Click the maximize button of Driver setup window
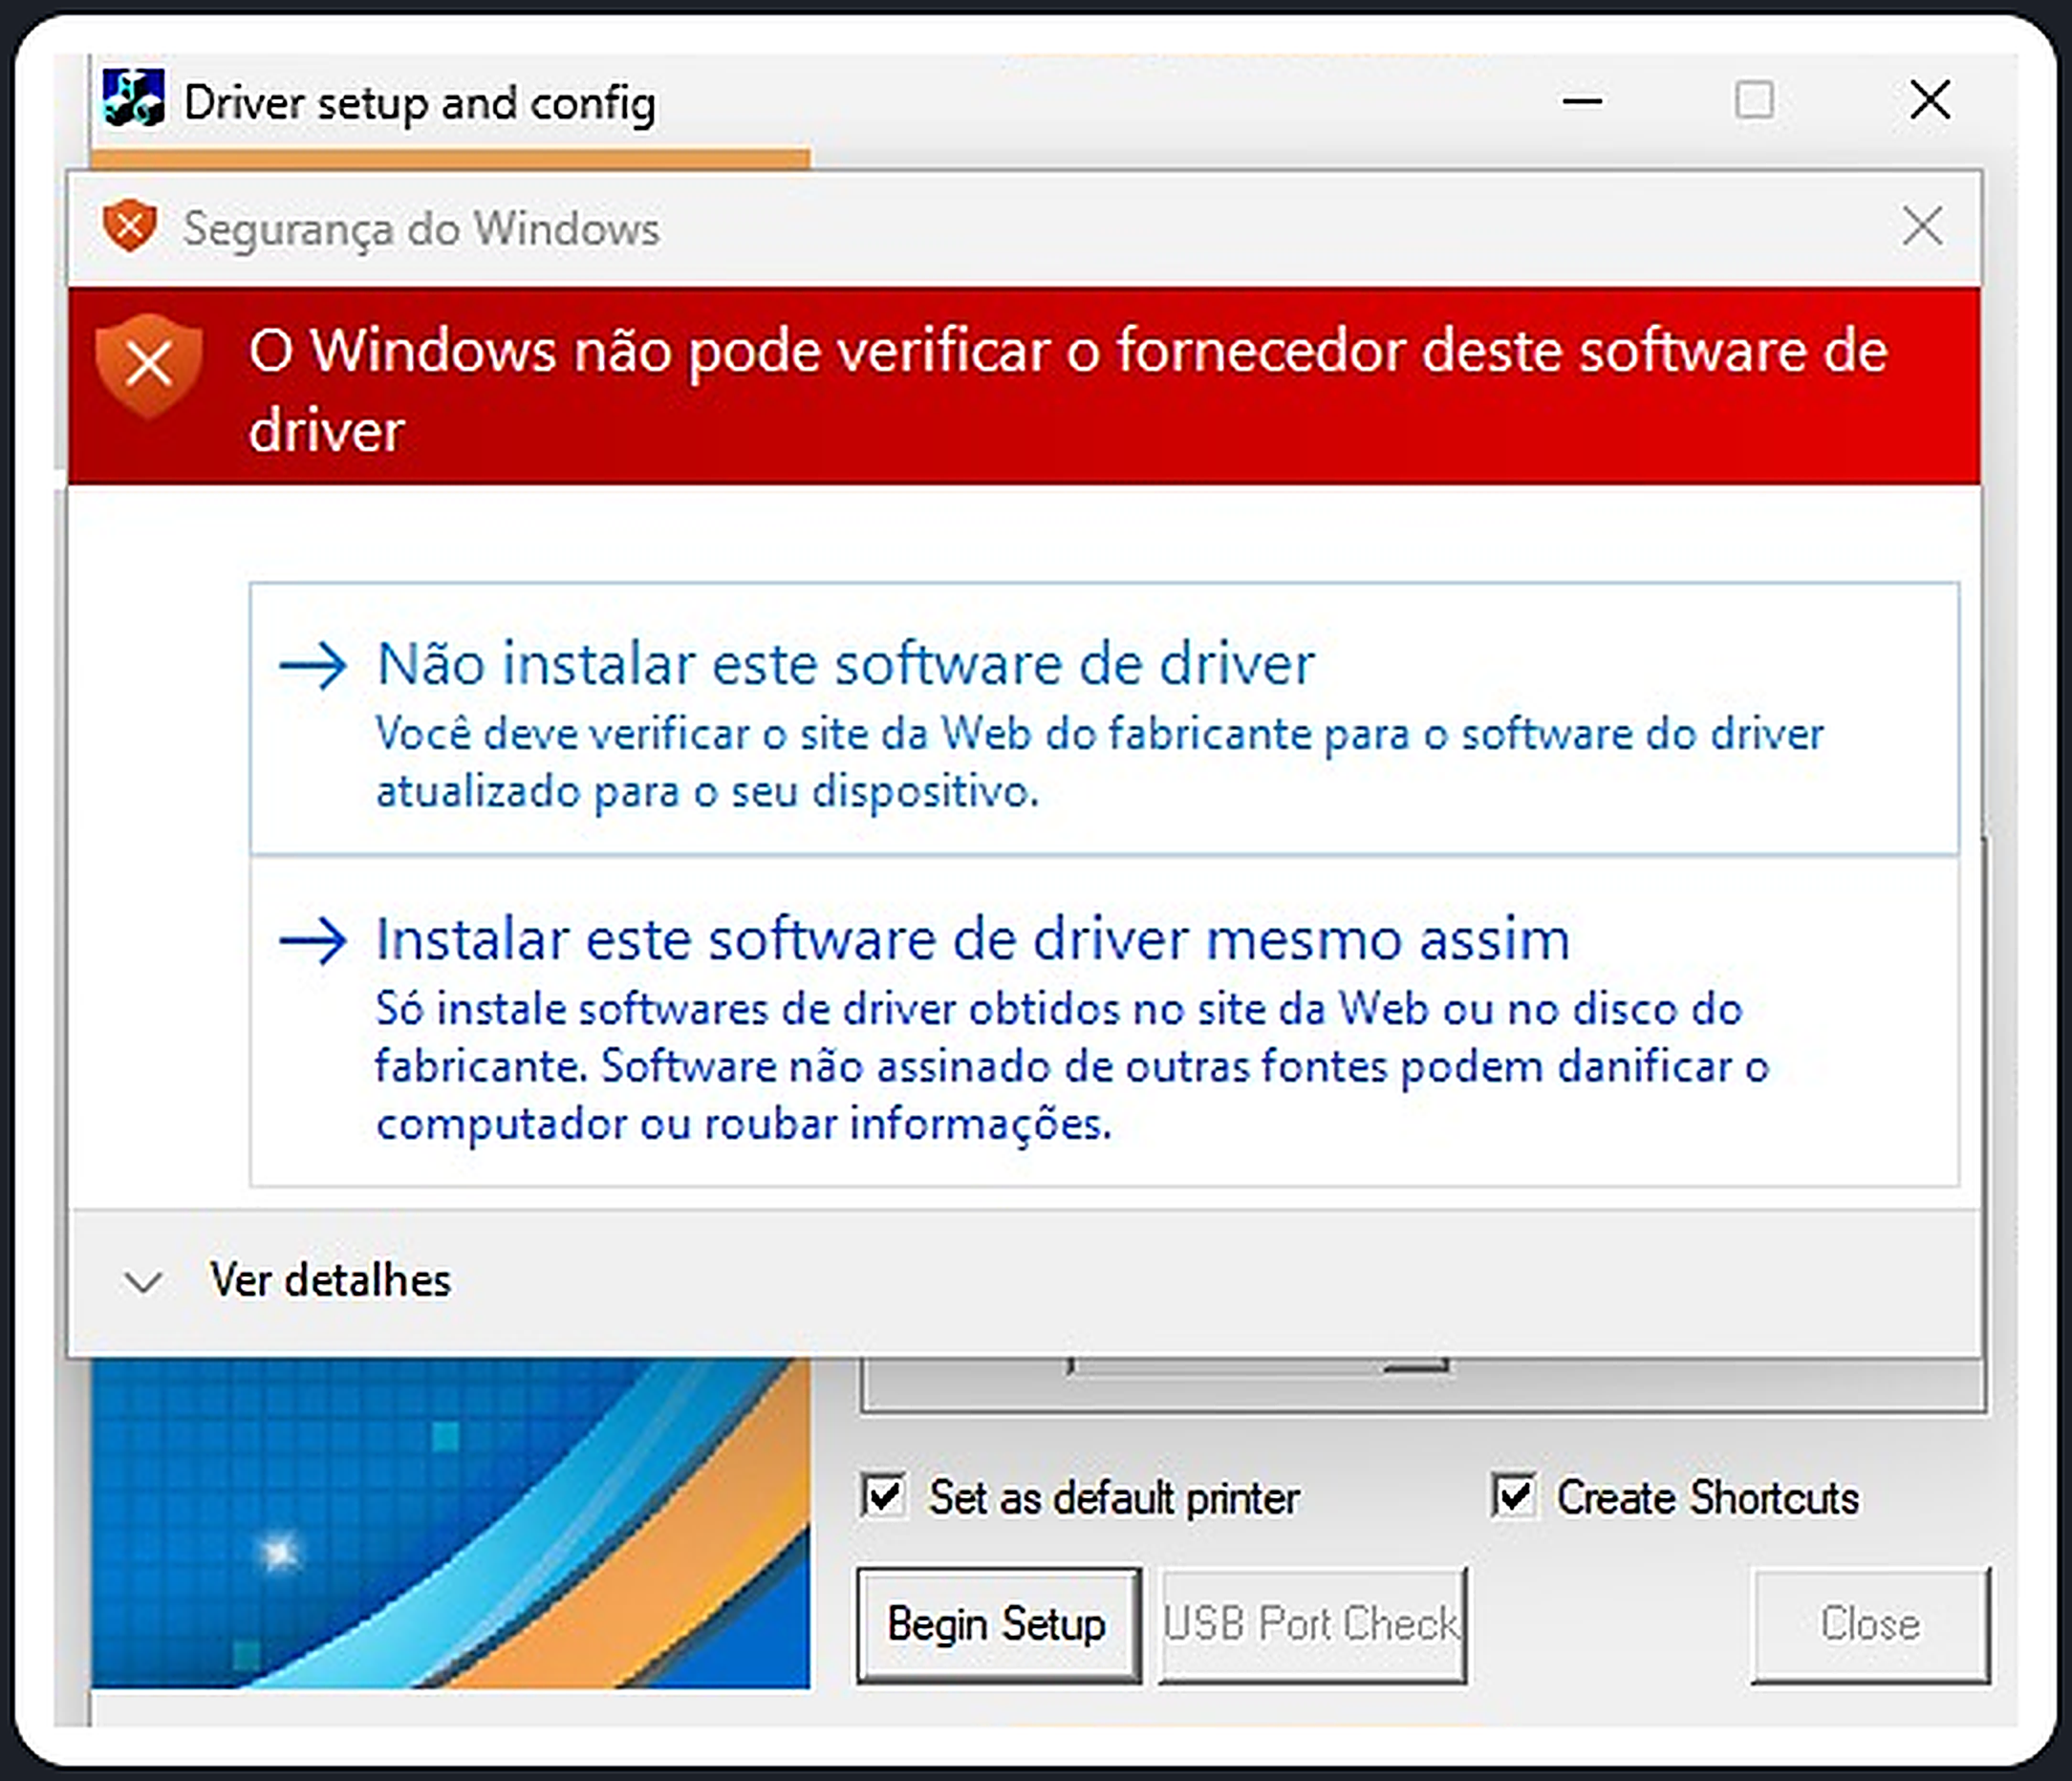Viewport: 2072px width, 1781px height. coord(1754,101)
